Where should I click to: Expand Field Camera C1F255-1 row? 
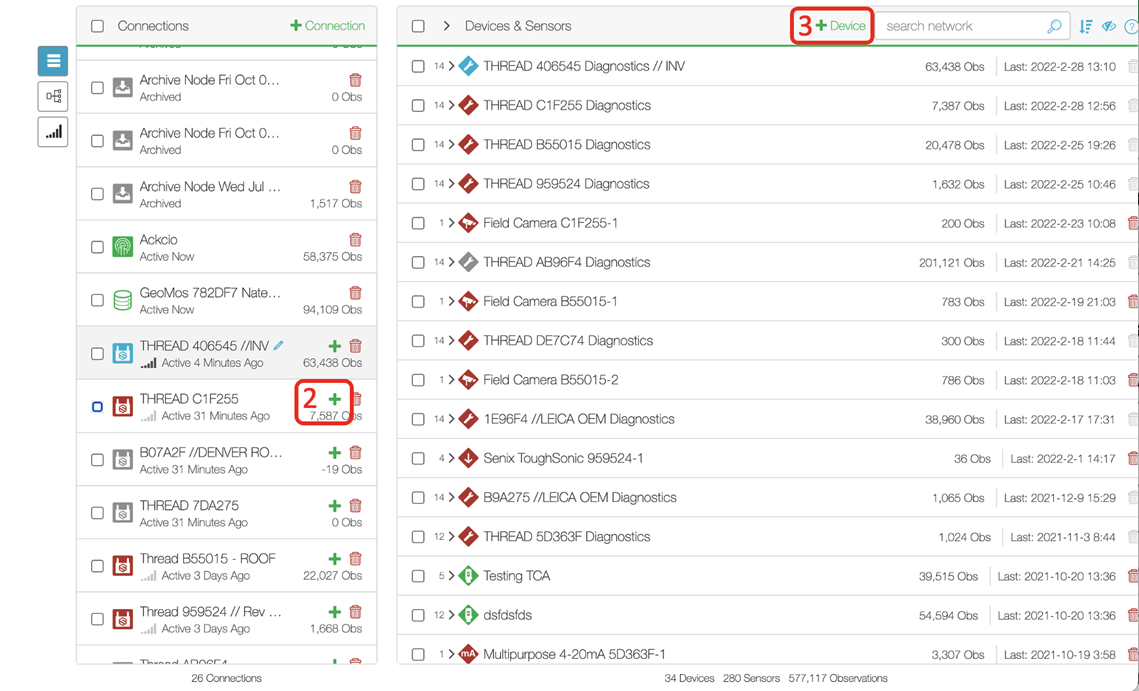pyautogui.click(x=451, y=223)
